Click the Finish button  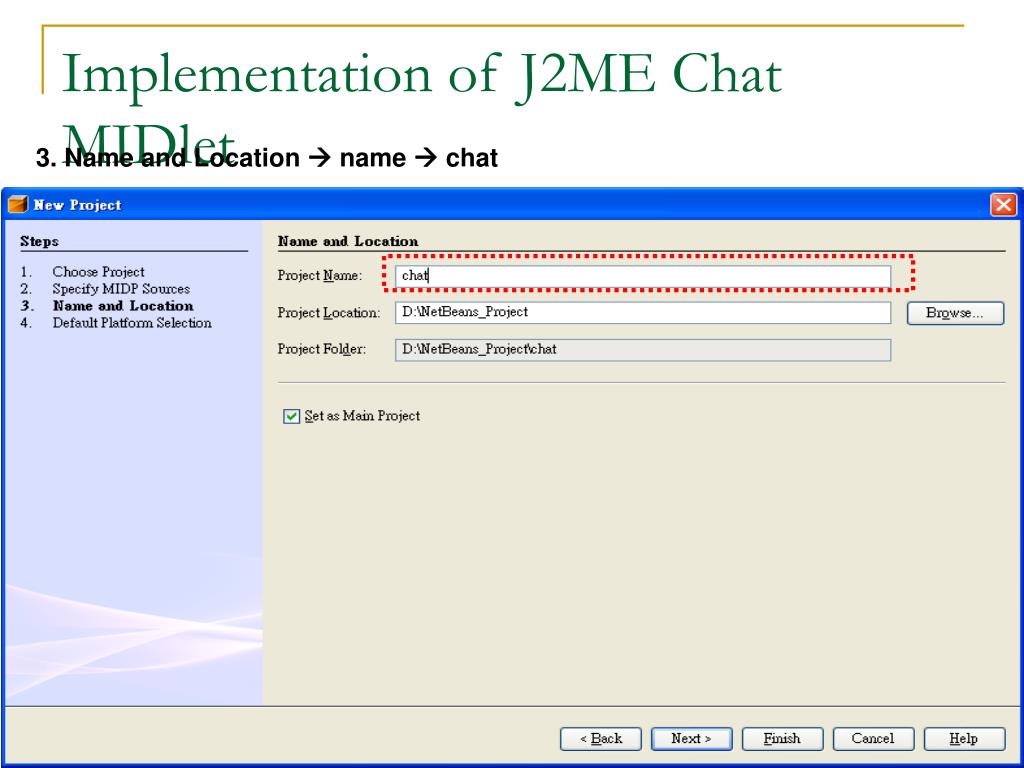pos(782,739)
